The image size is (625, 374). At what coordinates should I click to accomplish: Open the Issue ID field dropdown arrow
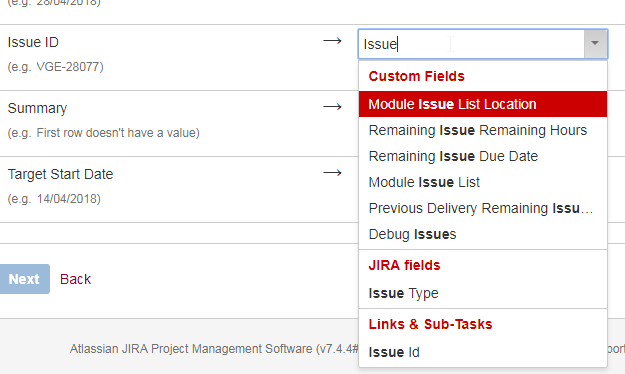(595, 43)
